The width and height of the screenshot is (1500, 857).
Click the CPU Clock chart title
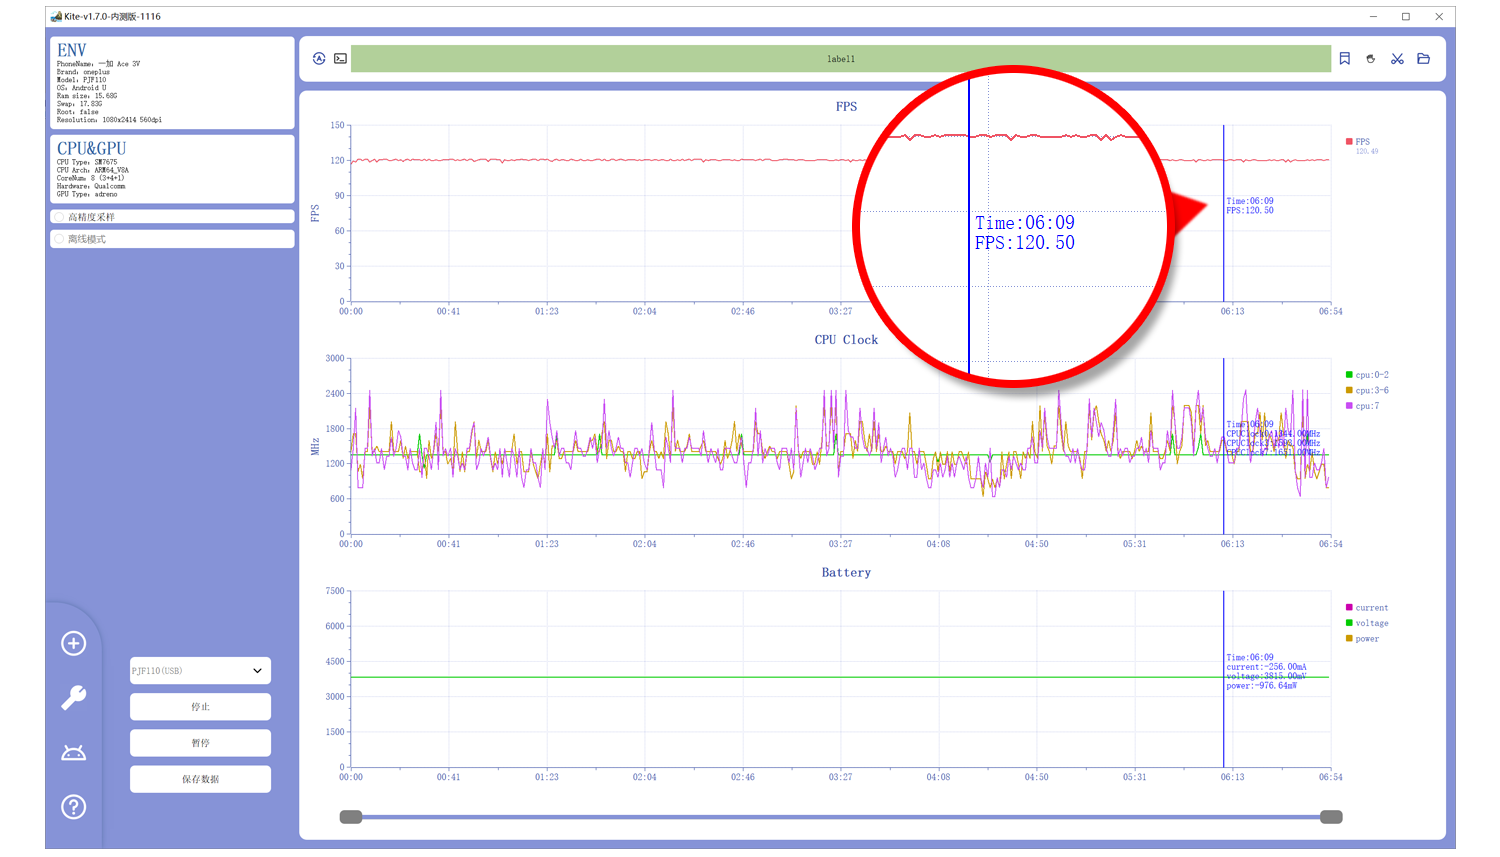(846, 340)
